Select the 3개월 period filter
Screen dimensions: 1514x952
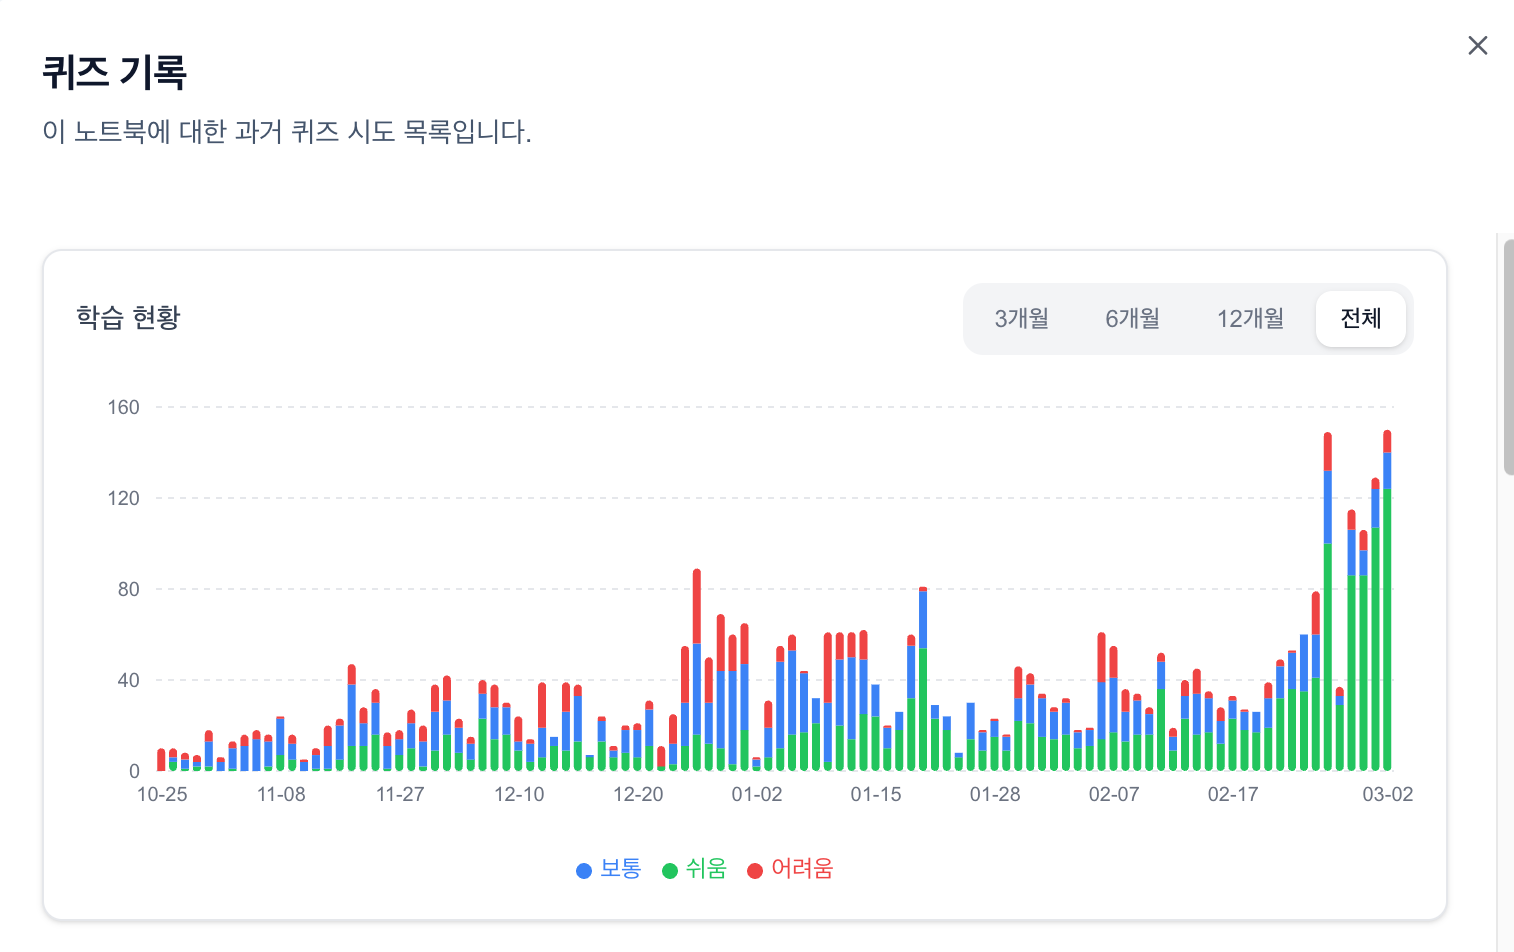[x=1022, y=318]
